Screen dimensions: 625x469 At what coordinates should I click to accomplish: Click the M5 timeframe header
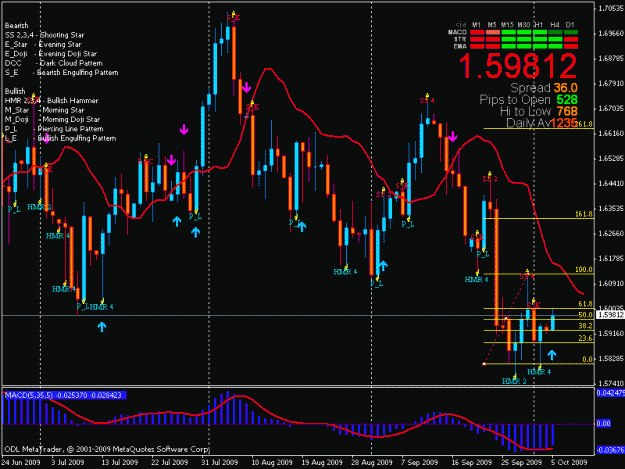[x=492, y=25]
